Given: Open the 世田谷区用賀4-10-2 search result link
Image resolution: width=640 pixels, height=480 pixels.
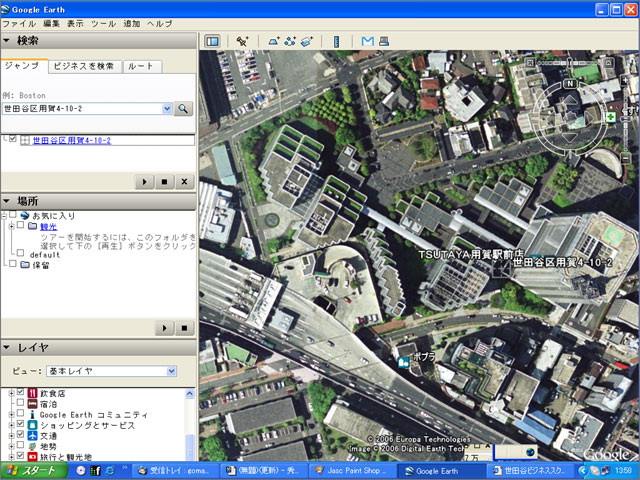Looking at the screenshot, I should [x=71, y=140].
